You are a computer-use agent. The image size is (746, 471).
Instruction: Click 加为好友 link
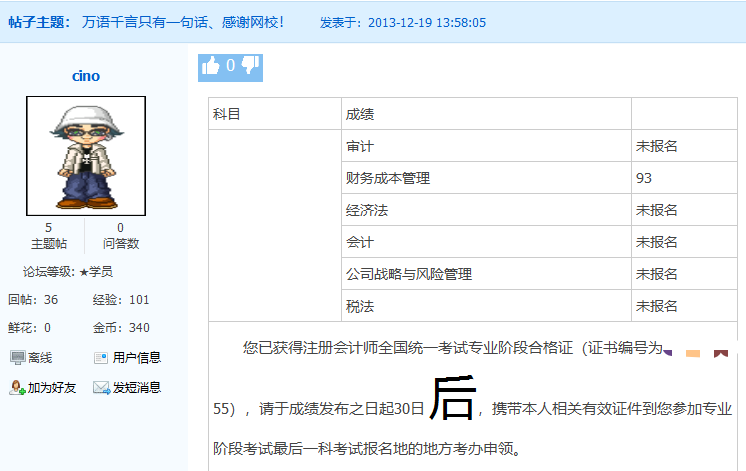[52, 388]
